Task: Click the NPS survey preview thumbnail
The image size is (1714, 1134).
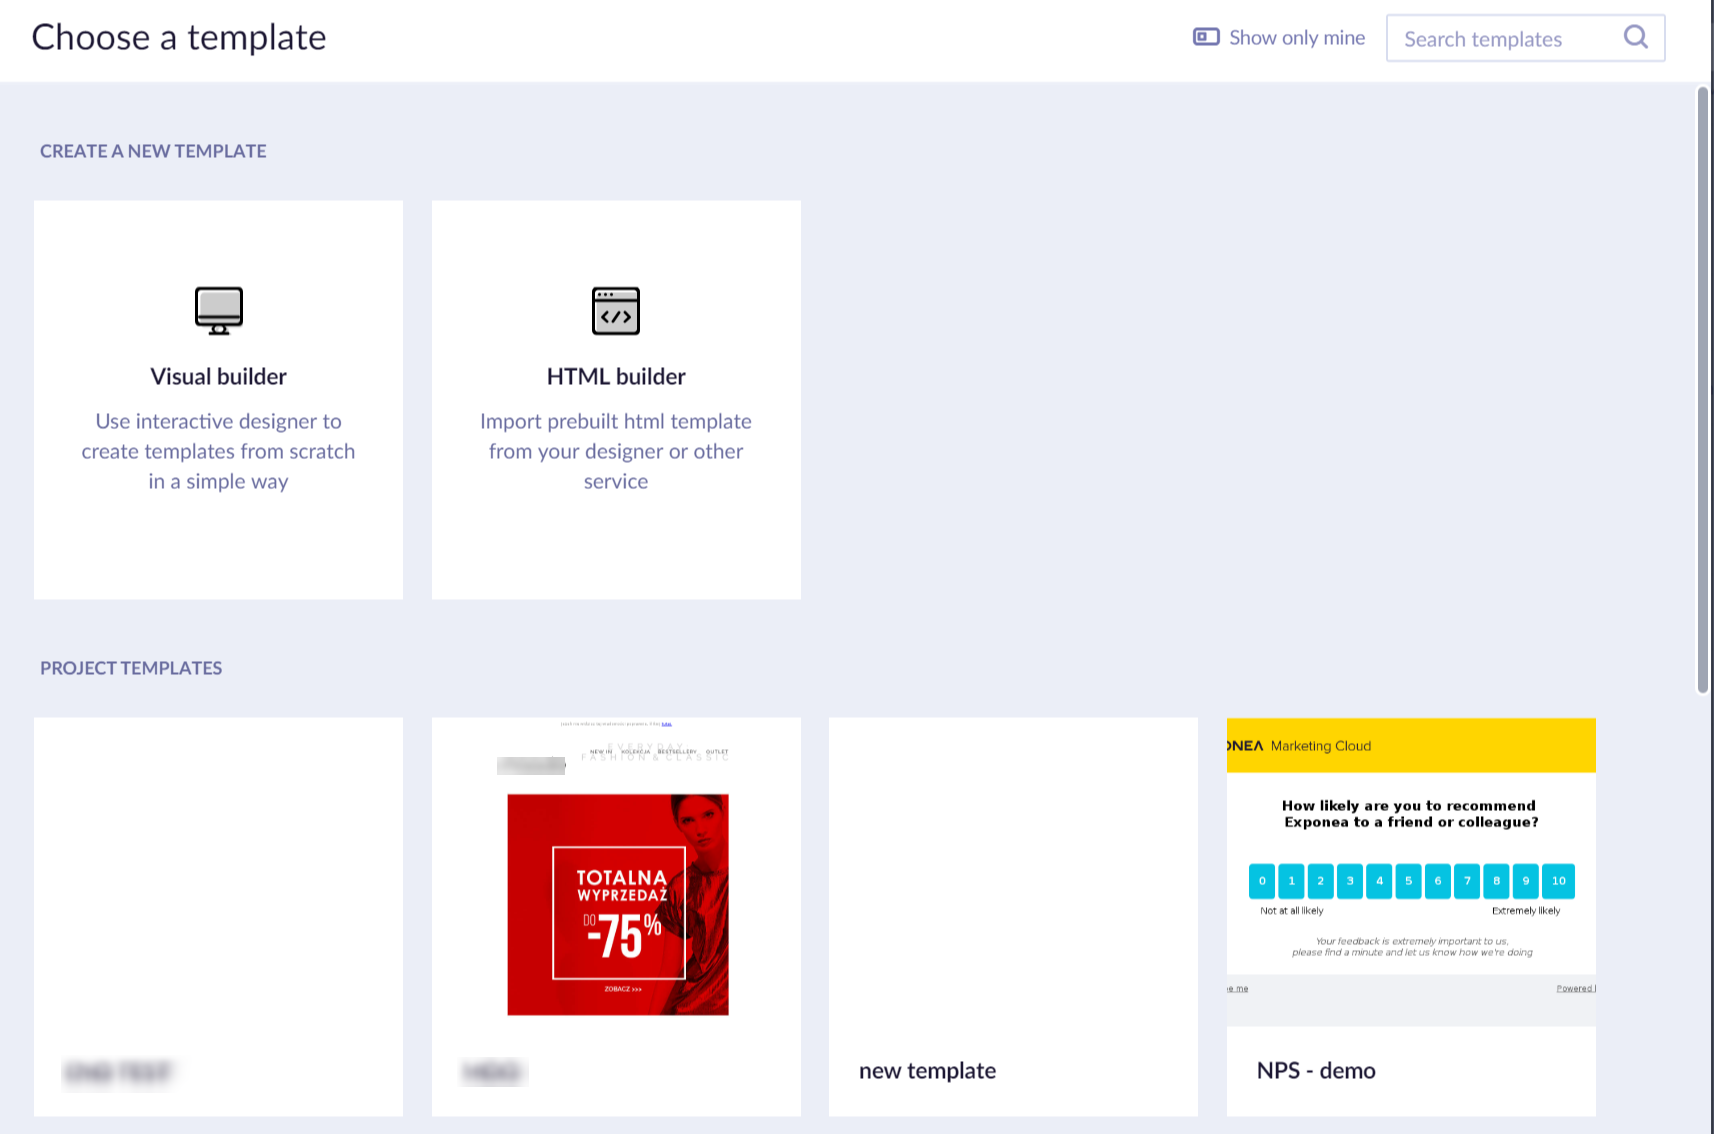Action: click(1411, 871)
